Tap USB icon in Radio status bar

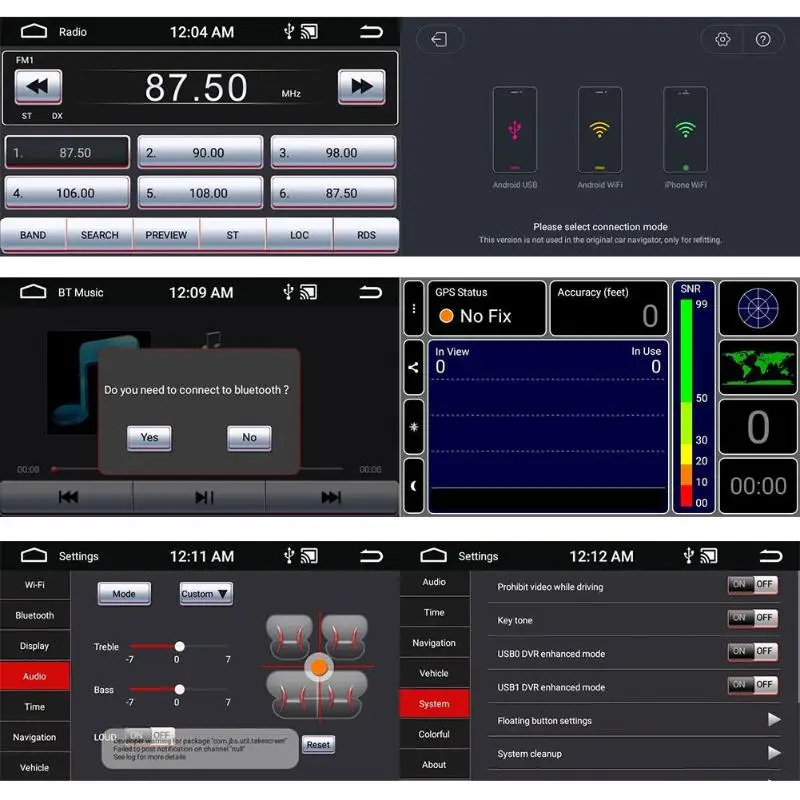pyautogui.click(x=289, y=31)
